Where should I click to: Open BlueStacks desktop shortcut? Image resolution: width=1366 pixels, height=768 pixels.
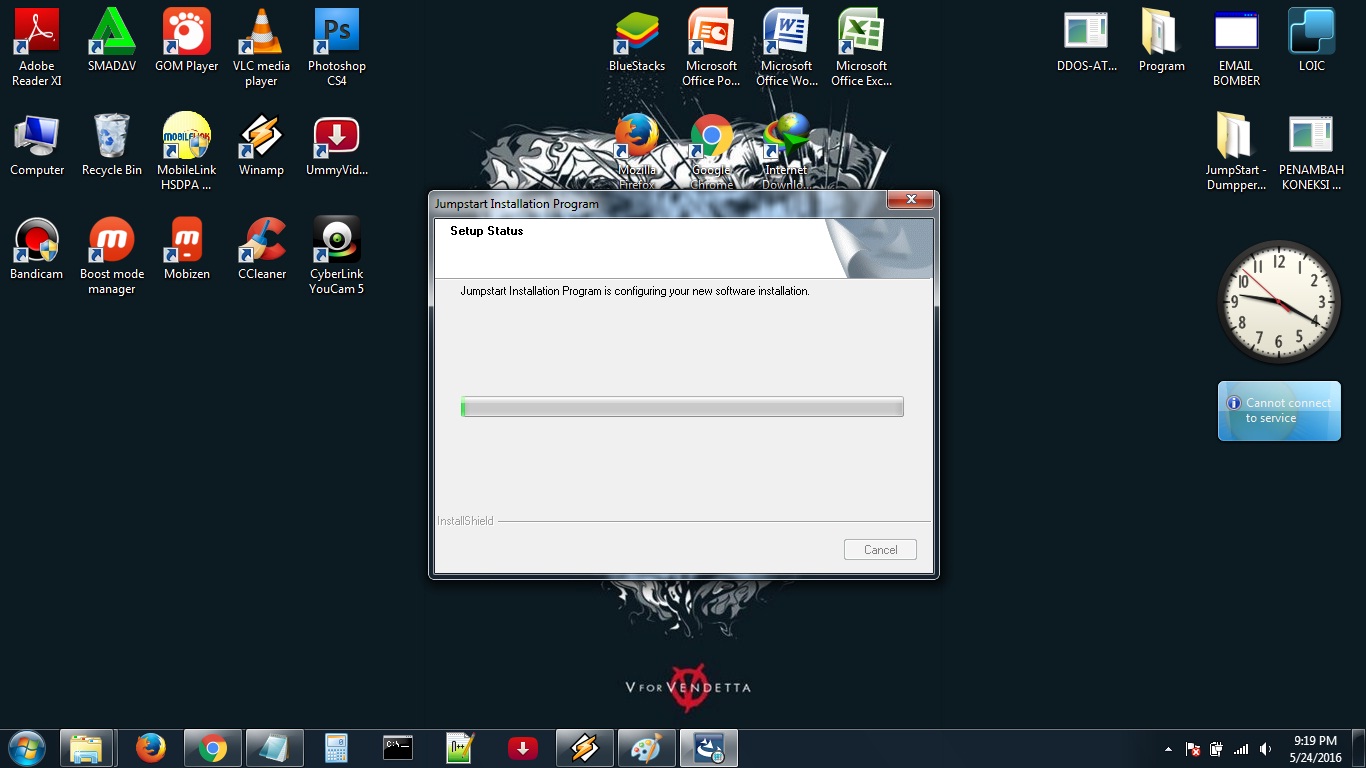coord(637,40)
